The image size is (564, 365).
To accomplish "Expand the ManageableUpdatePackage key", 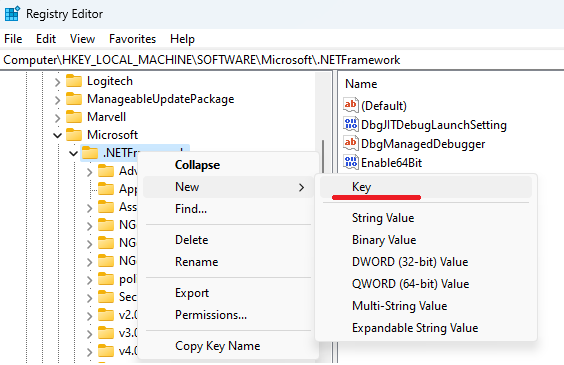I will [58, 100].
